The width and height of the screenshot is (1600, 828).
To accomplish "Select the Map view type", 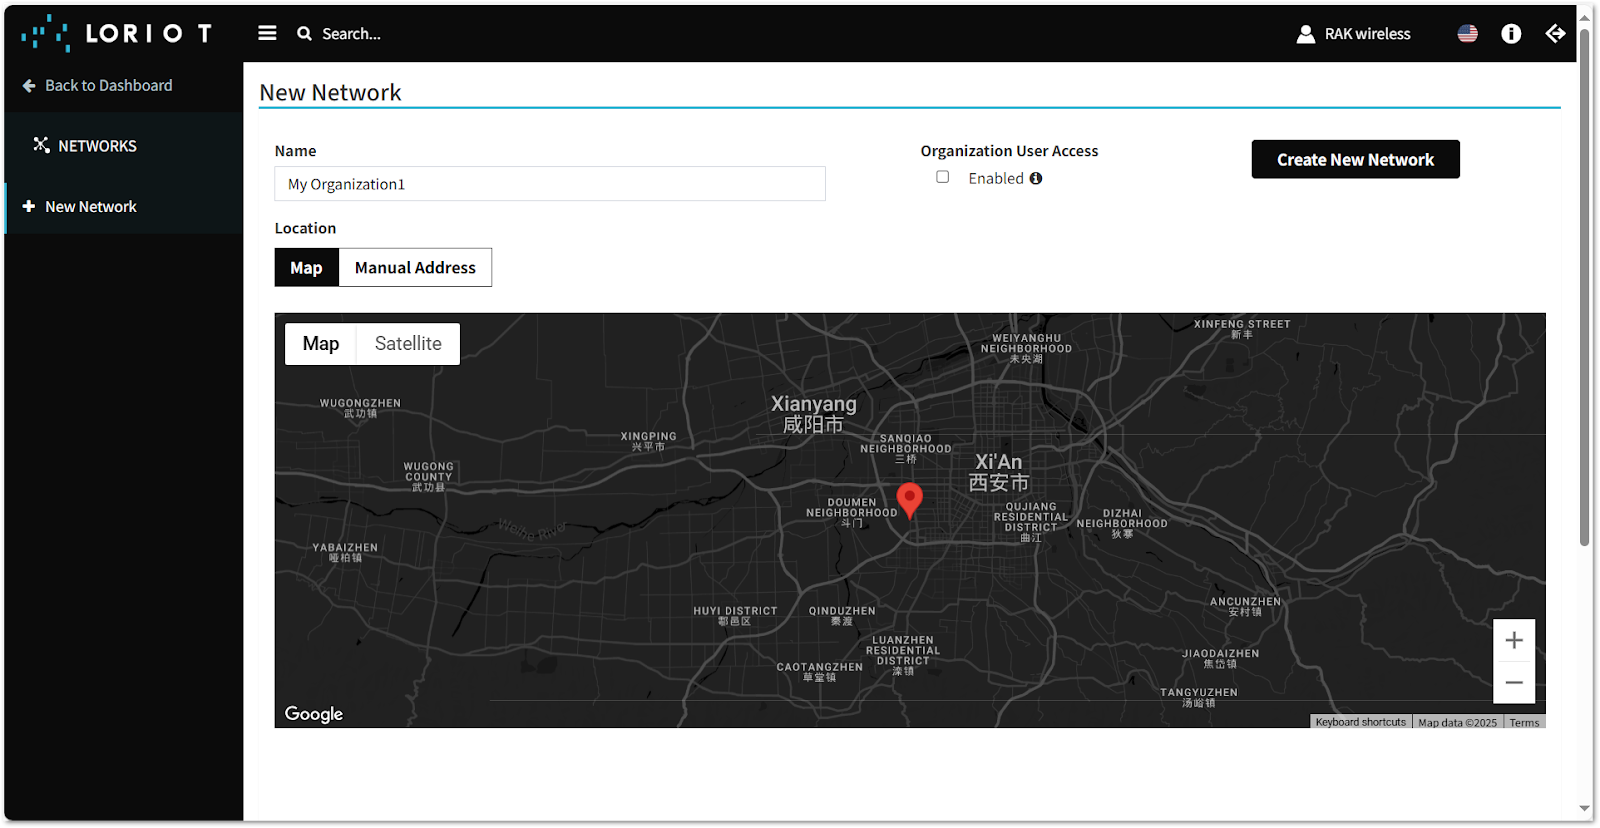I will pos(321,344).
